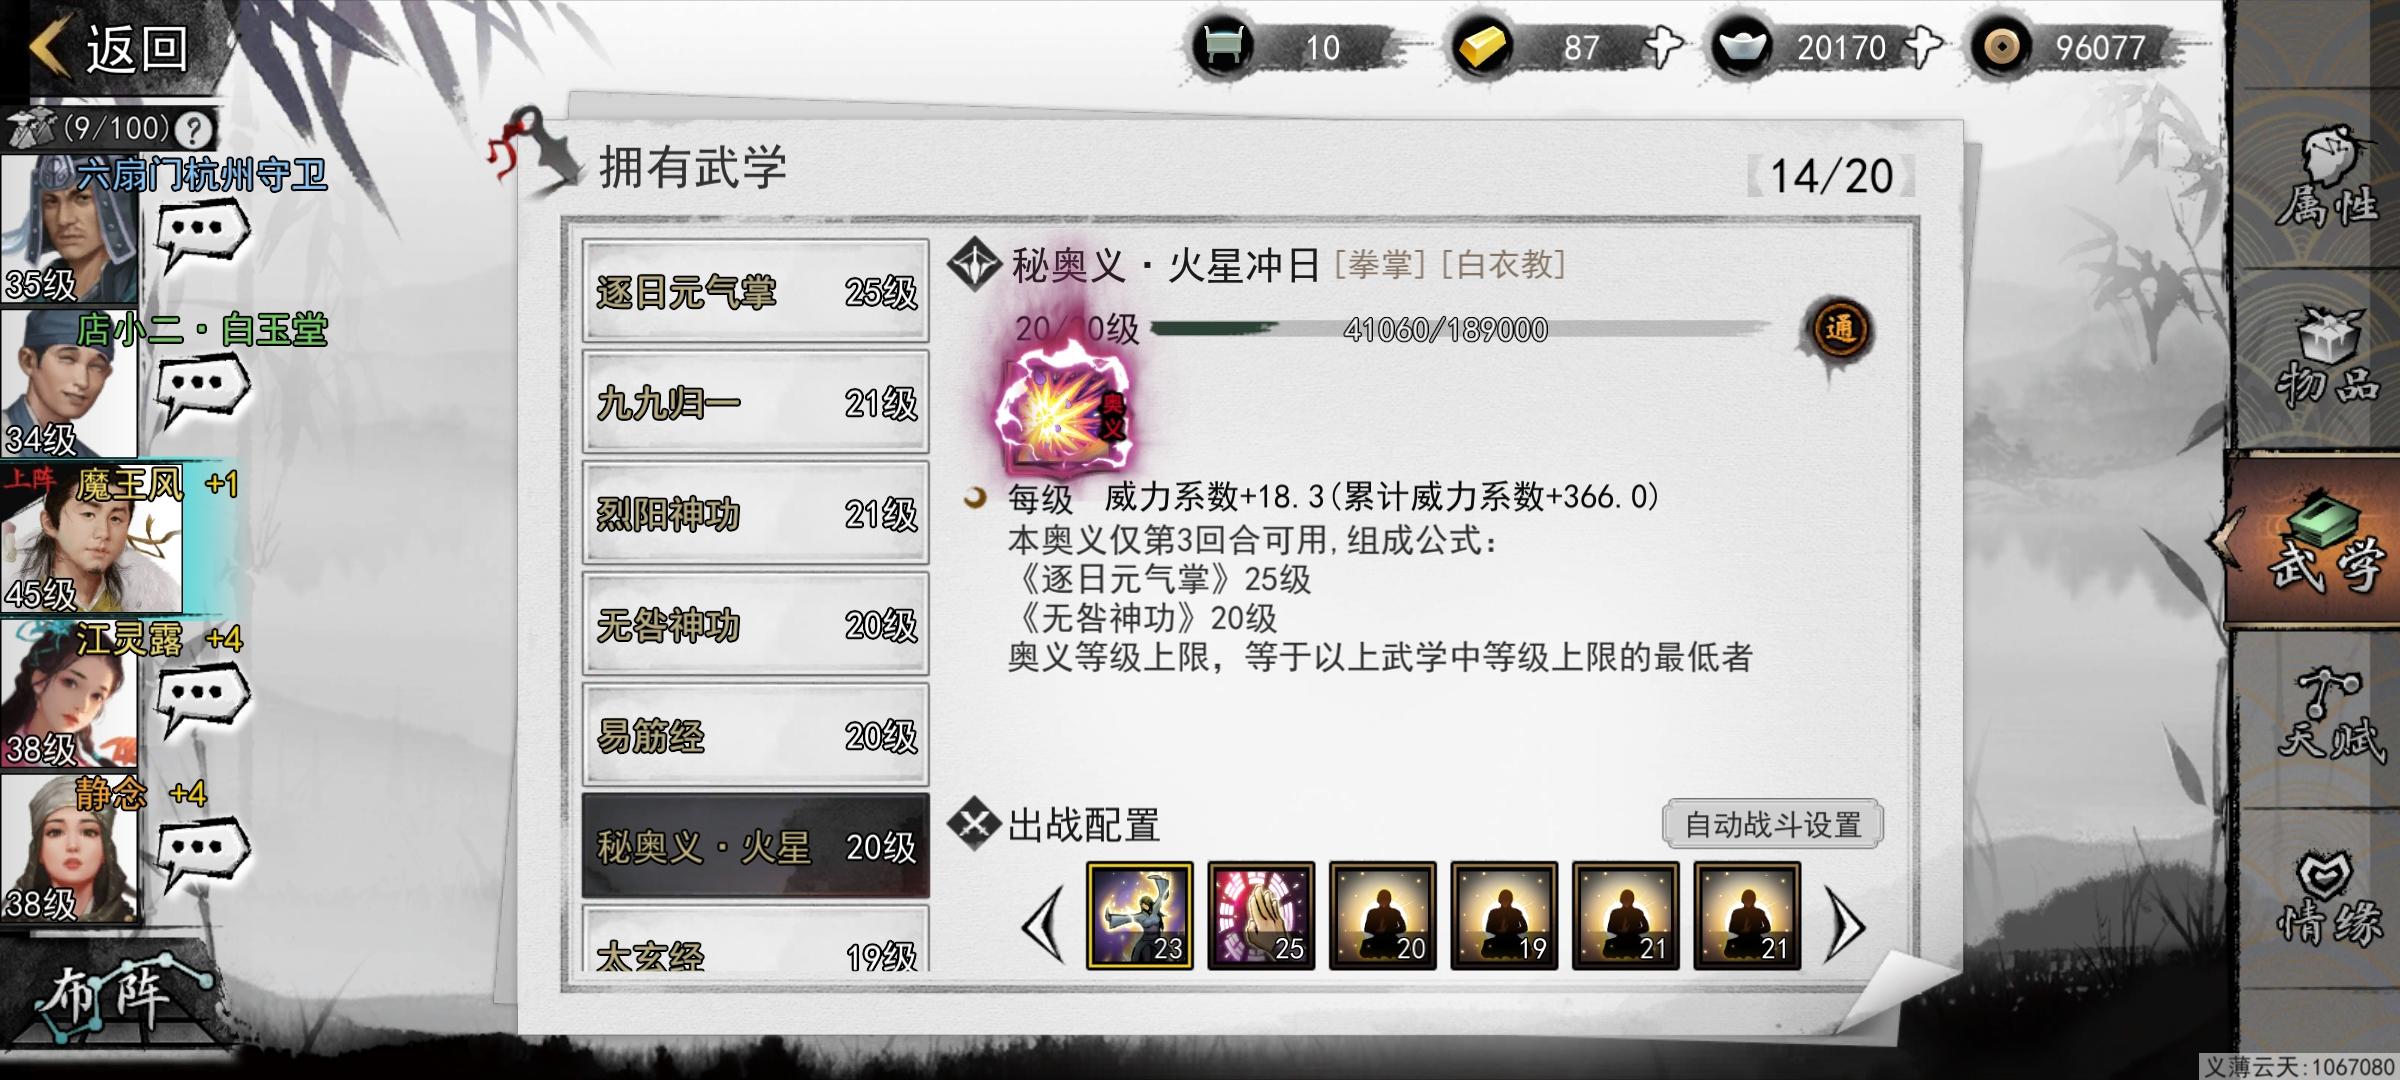Screen dimensions: 2400x1080
Task: Show previous battle skills with left arrow
Action: [x=1044, y=925]
